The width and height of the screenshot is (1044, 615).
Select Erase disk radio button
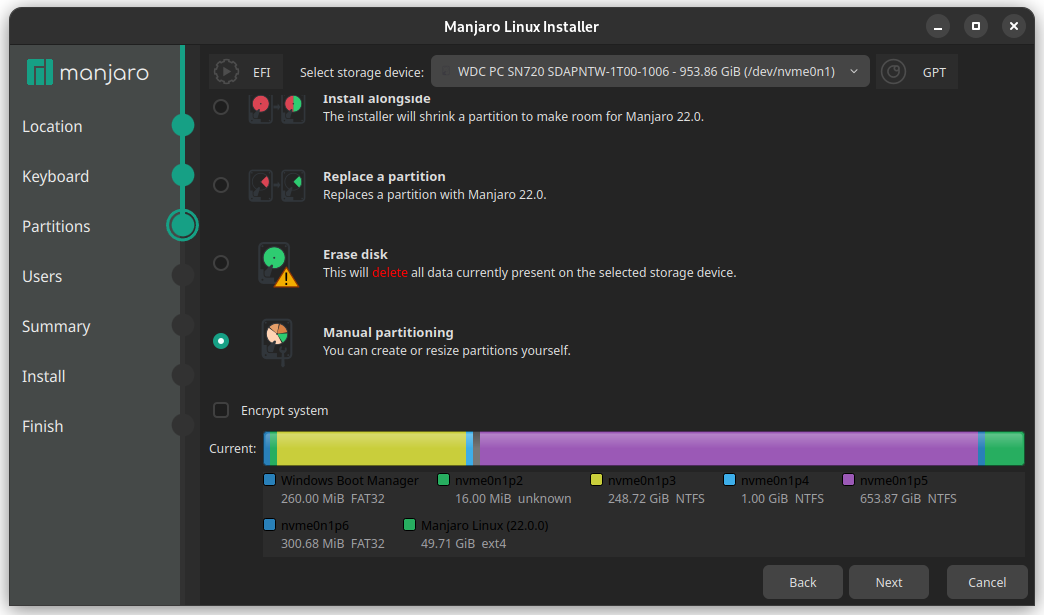(x=221, y=263)
